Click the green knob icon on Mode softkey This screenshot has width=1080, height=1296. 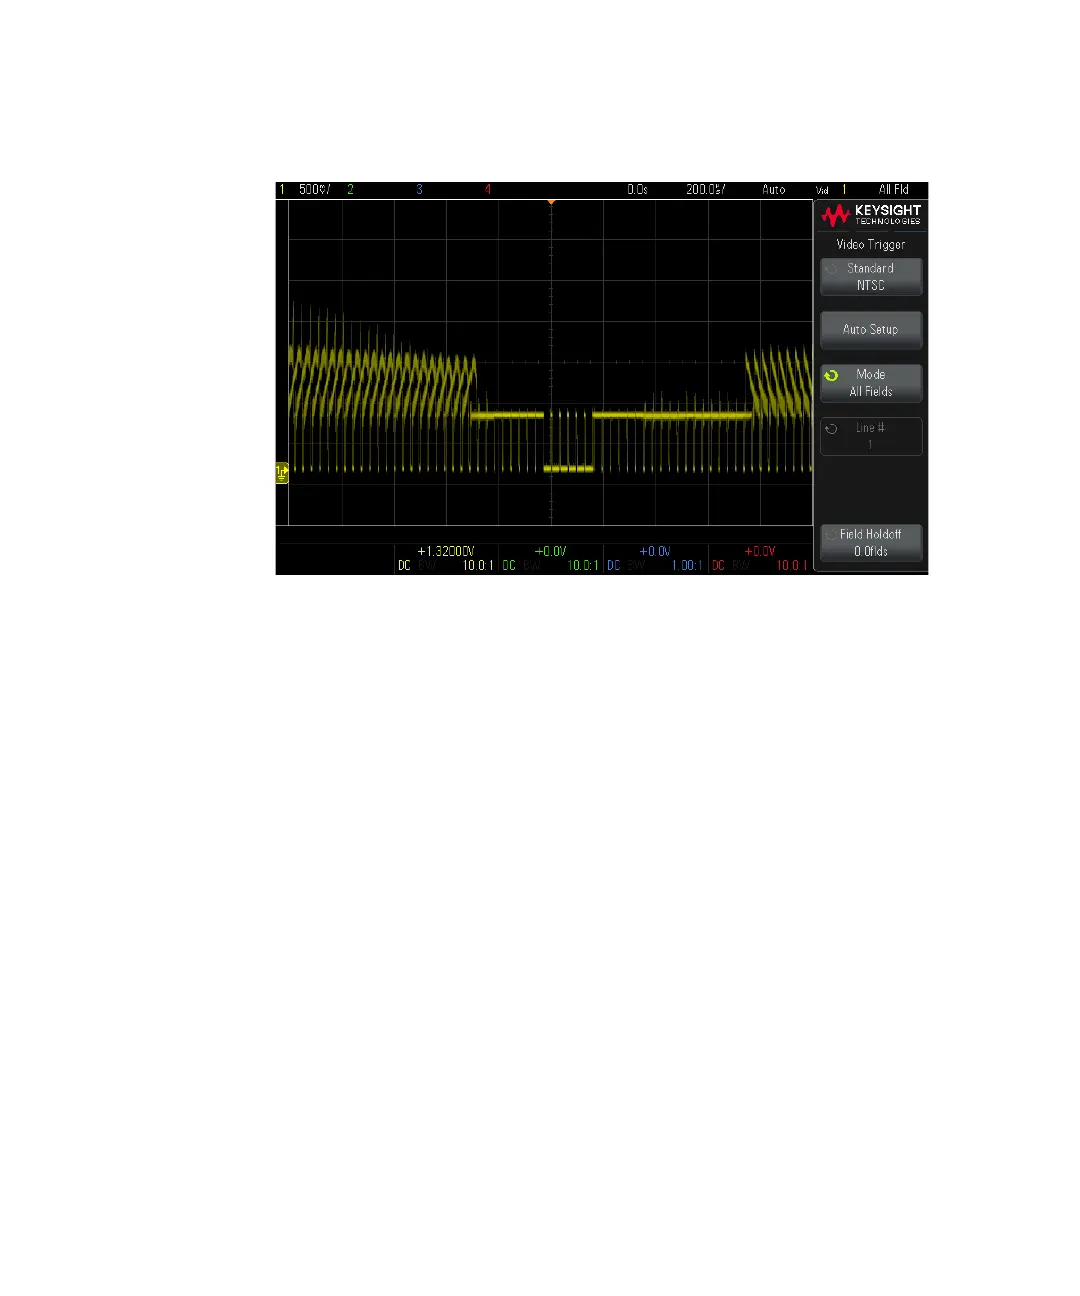coord(831,376)
